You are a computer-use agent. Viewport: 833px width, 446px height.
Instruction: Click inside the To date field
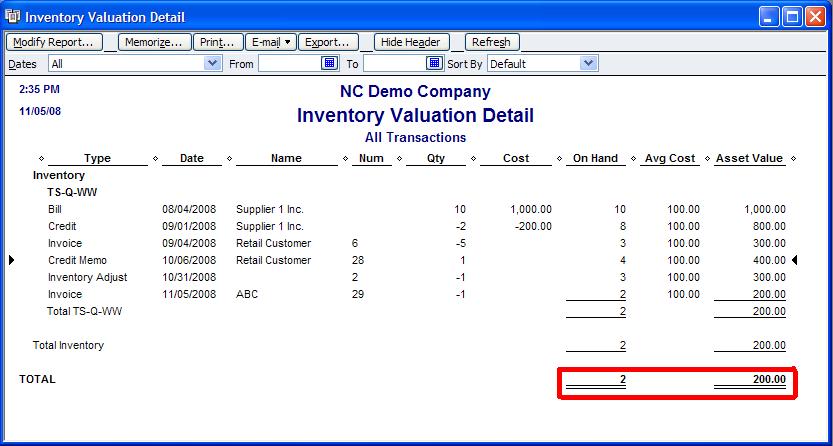tap(393, 63)
